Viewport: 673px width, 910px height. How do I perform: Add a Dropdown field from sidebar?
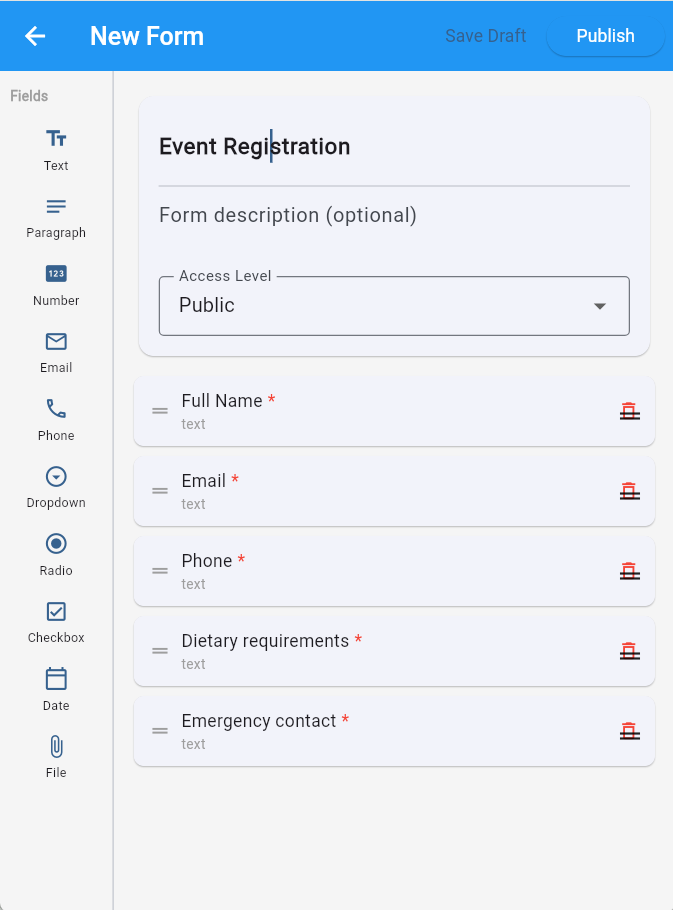[56, 488]
